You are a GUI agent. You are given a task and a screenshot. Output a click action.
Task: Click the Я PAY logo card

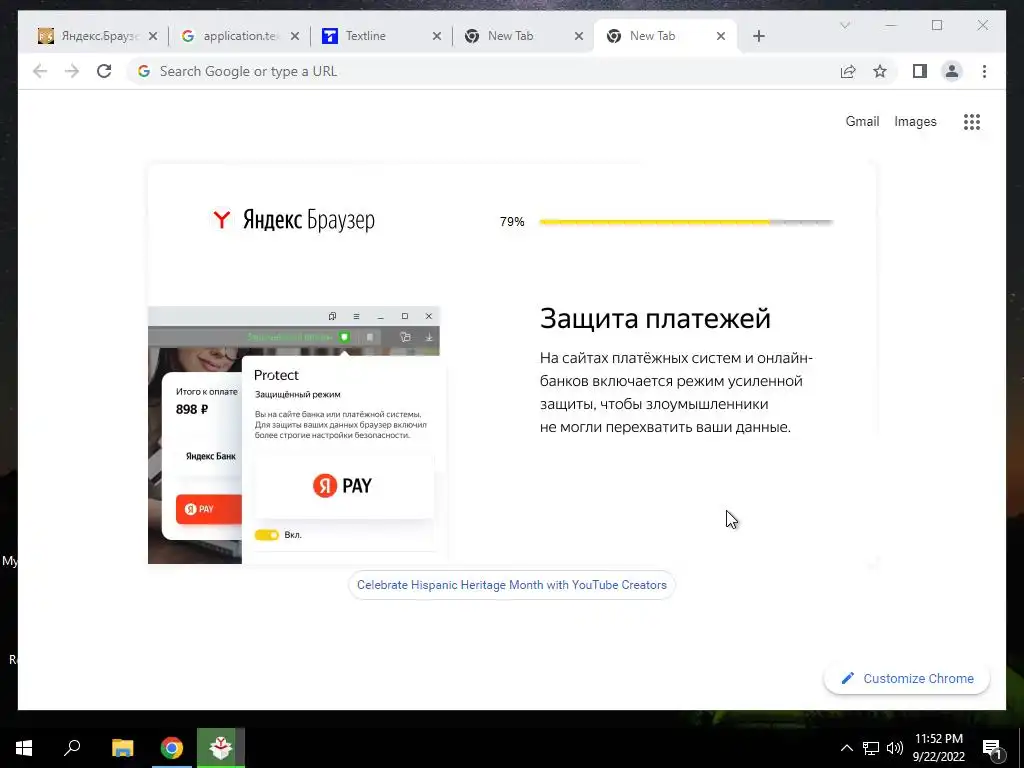[344, 486]
